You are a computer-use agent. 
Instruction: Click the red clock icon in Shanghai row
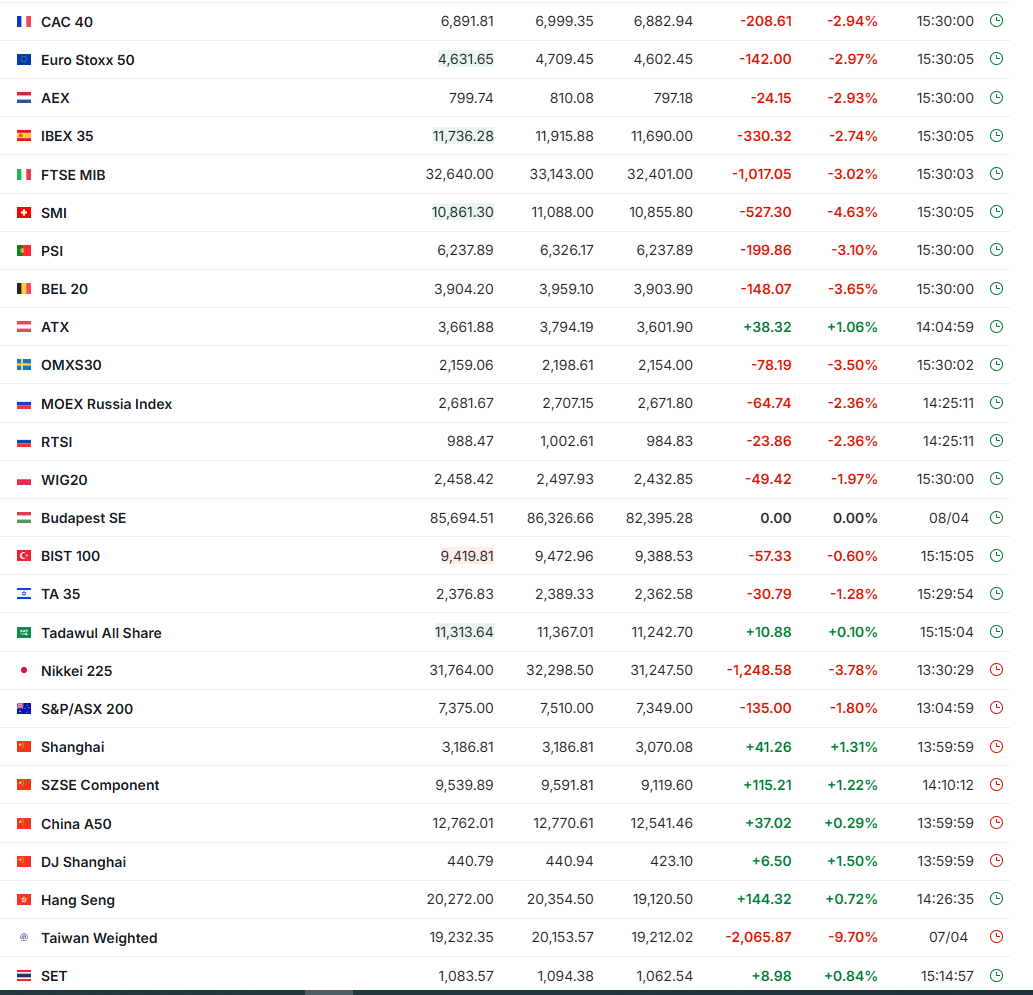997,747
